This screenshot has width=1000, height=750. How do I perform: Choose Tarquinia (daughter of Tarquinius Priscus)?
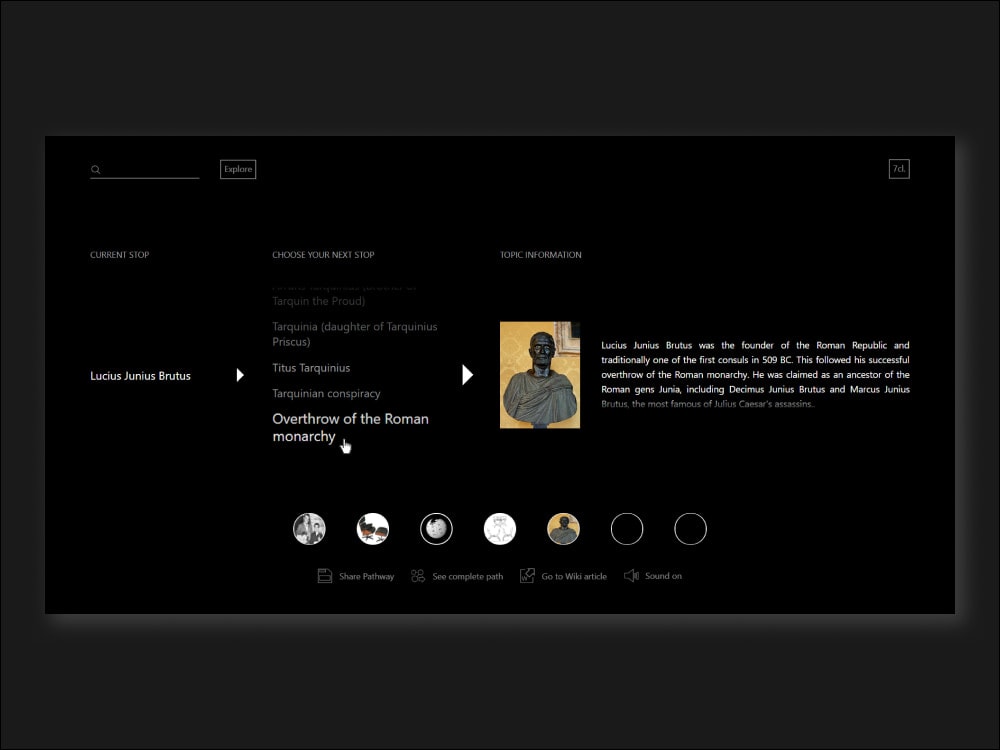(355, 334)
